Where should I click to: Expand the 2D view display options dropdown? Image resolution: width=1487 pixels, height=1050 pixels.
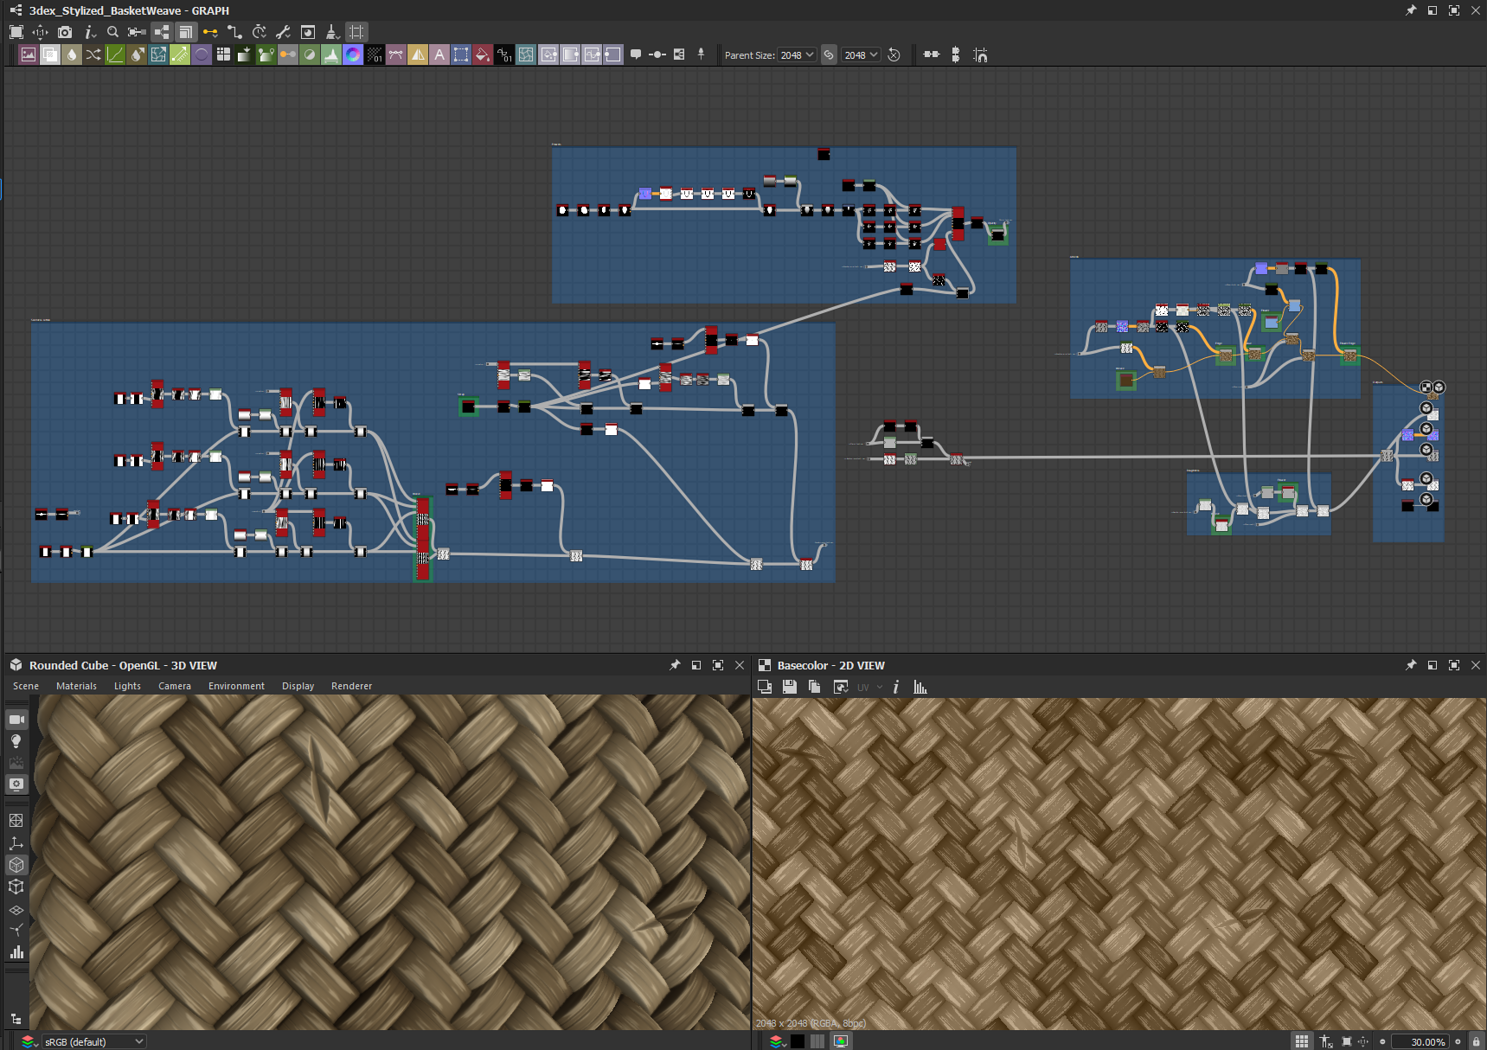point(841,687)
